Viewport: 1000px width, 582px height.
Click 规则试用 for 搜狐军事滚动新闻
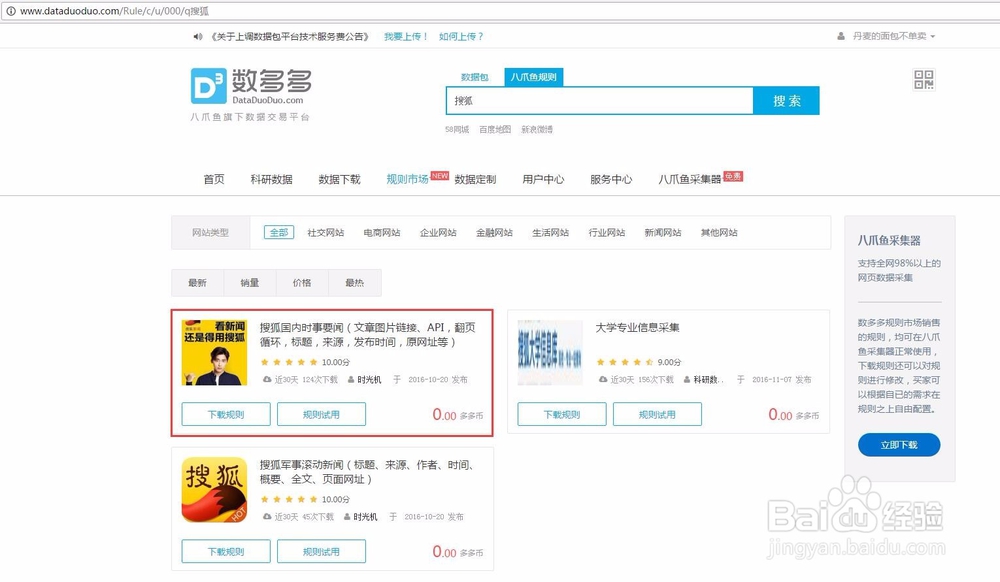pyautogui.click(x=321, y=551)
